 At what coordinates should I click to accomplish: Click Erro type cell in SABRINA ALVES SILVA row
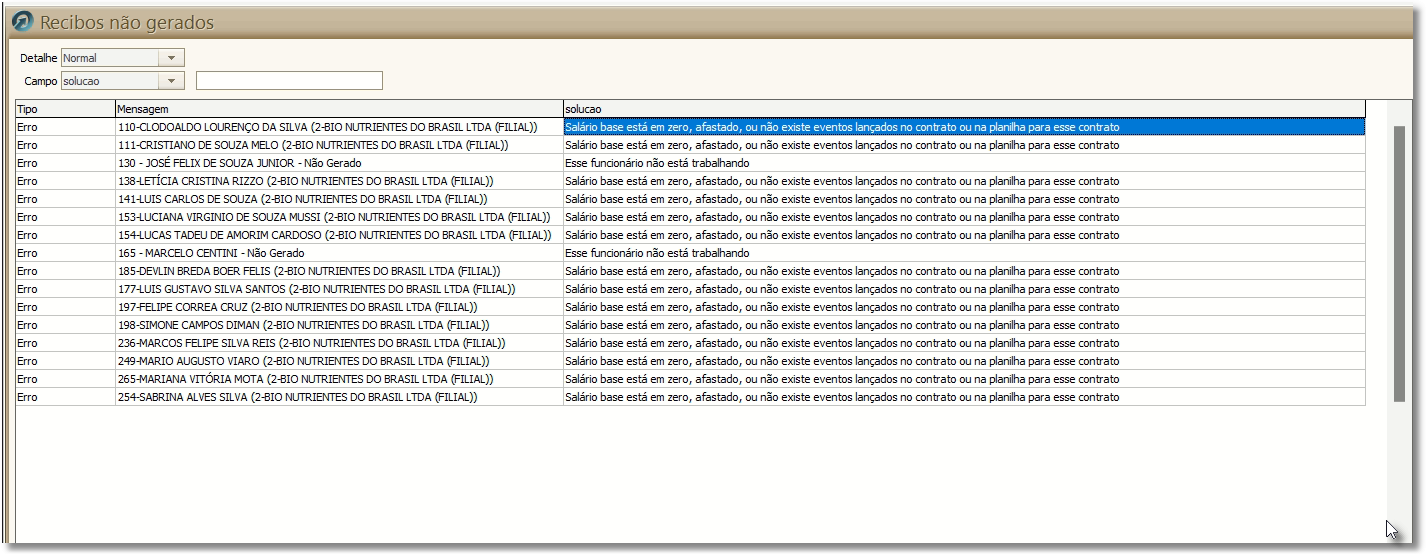point(65,397)
